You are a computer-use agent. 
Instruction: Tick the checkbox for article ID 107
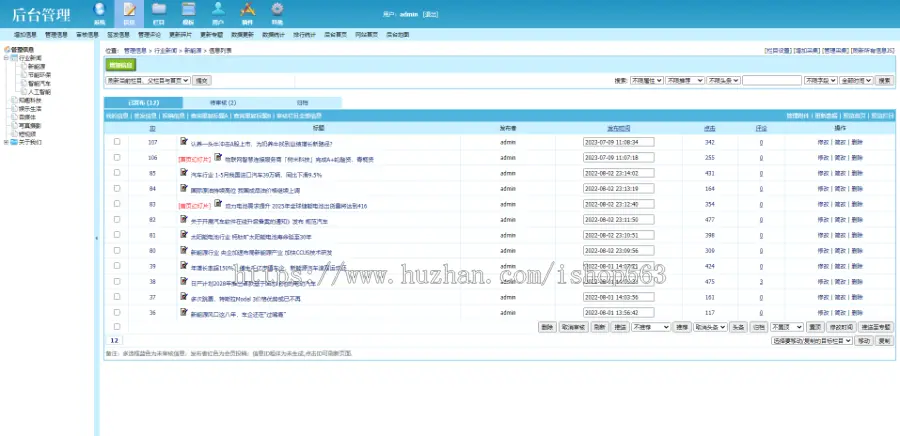117,142
